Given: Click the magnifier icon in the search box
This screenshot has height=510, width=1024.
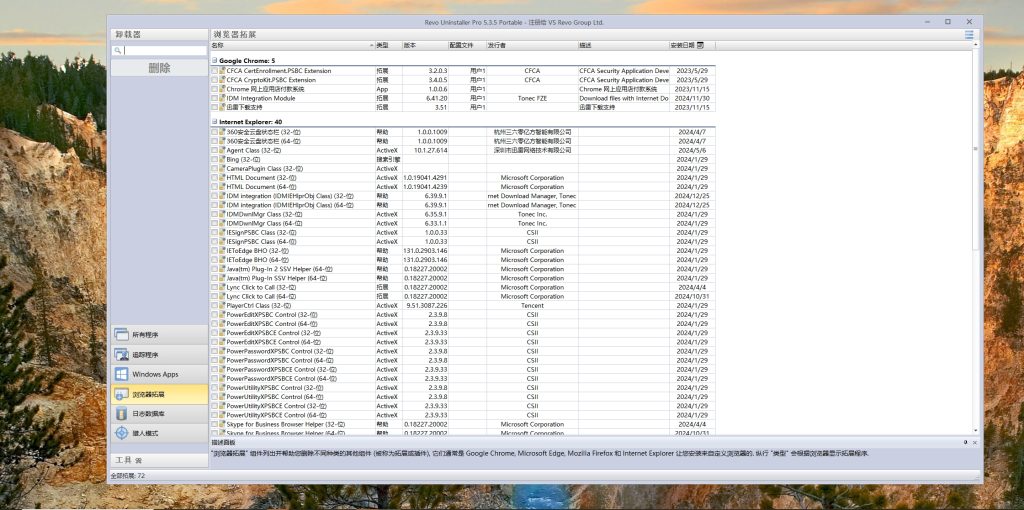Looking at the screenshot, I should coord(118,50).
